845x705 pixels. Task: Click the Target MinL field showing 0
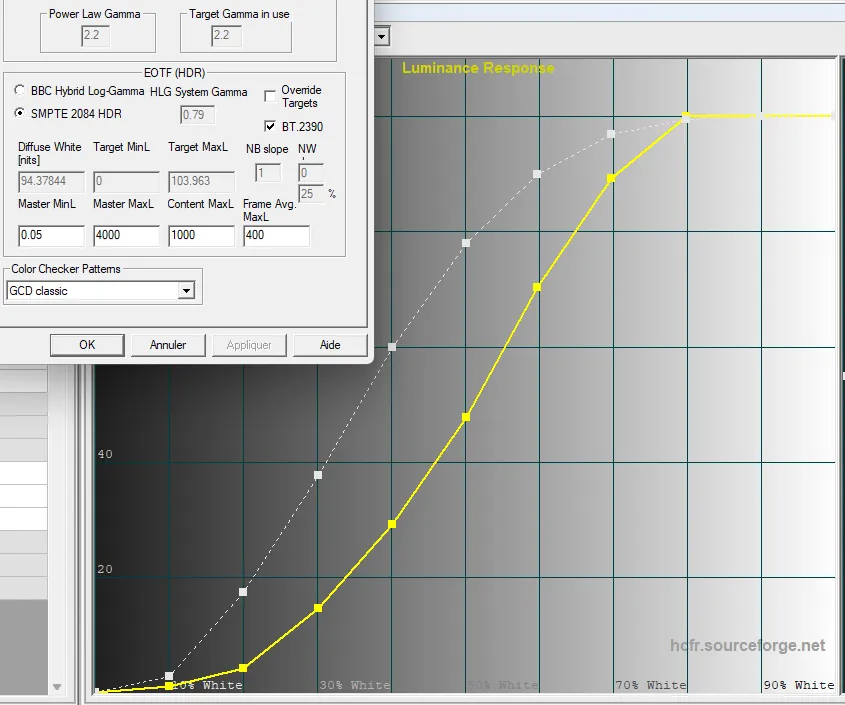point(126,182)
